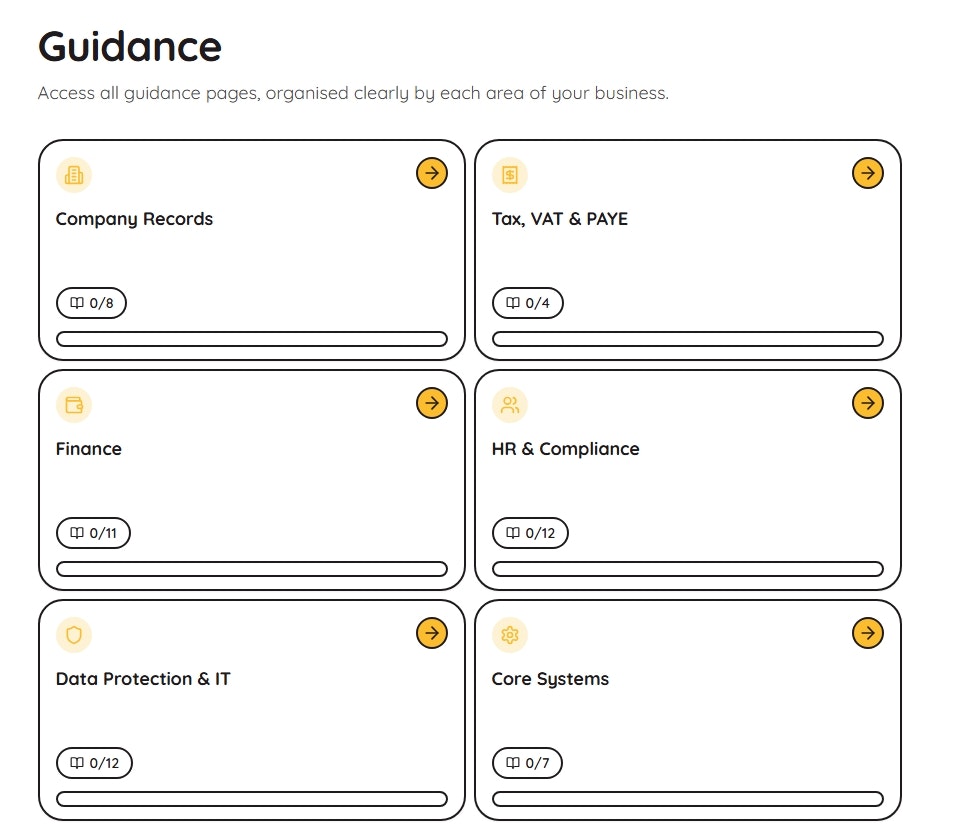Click the Tax, VAT & PAYE banknote icon
This screenshot has width=955, height=838.
tap(510, 174)
